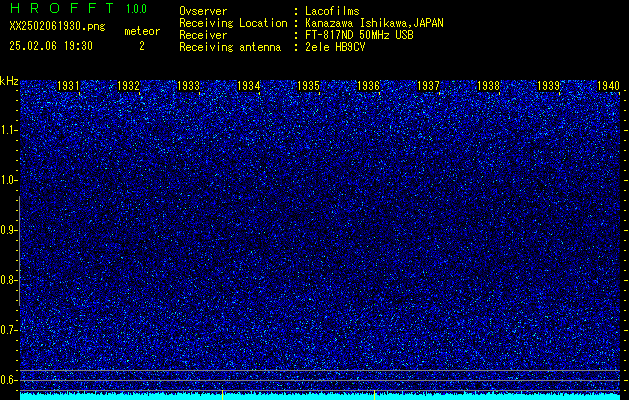Click the meteor count label
Viewport: 629px width, 400px height.
coord(142,31)
